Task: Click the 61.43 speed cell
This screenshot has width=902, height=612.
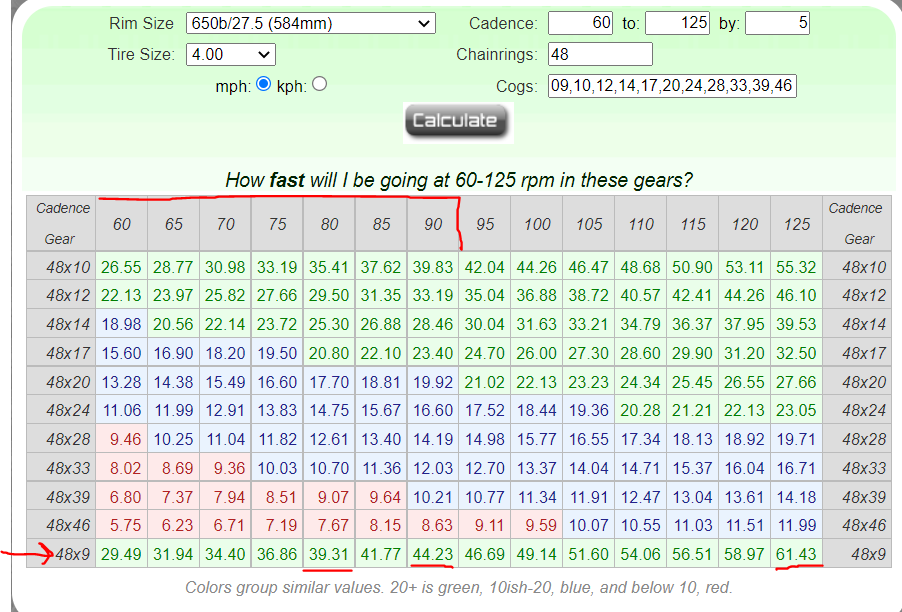Action: 796,553
